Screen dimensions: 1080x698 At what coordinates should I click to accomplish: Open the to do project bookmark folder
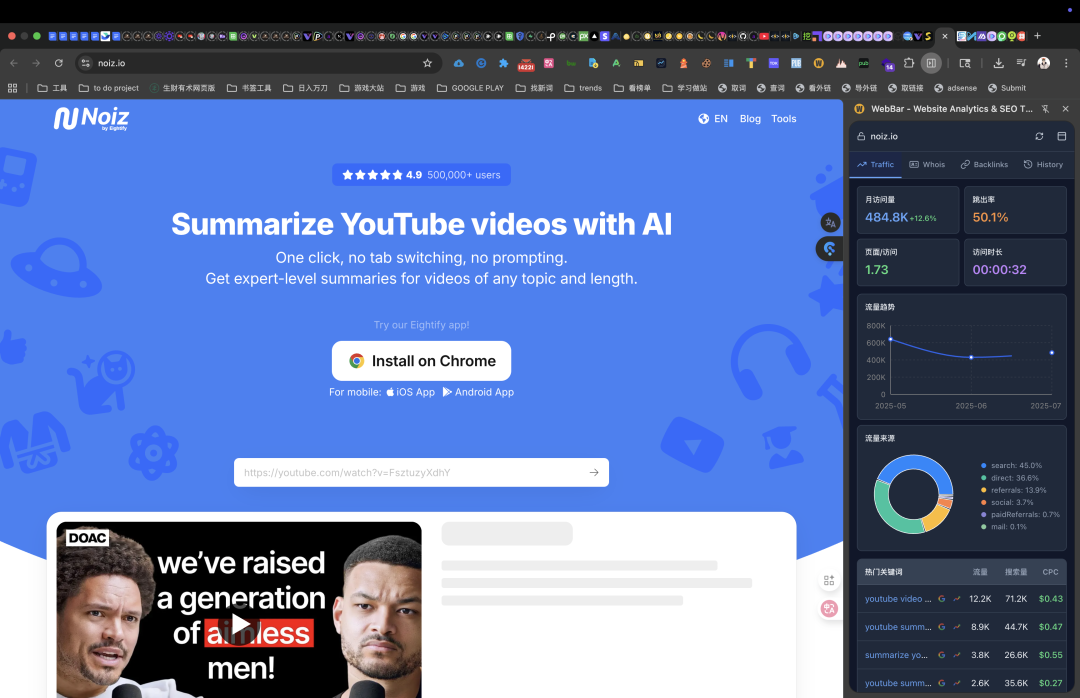[109, 88]
